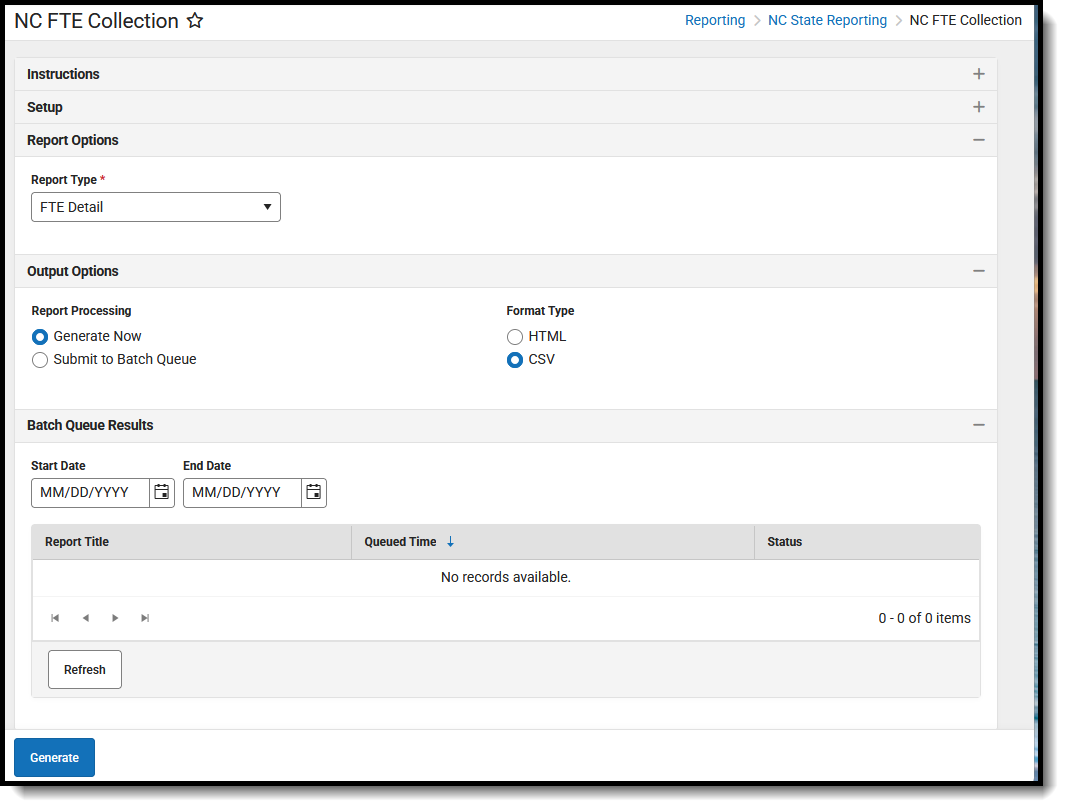Choose HTML format type

515,336
